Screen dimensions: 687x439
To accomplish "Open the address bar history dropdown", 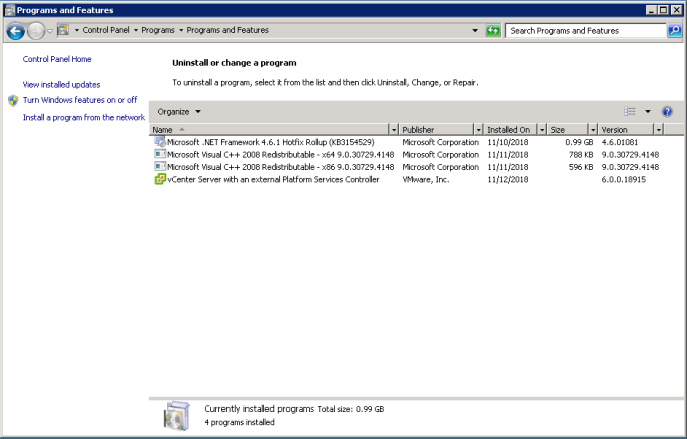I will [x=475, y=31].
